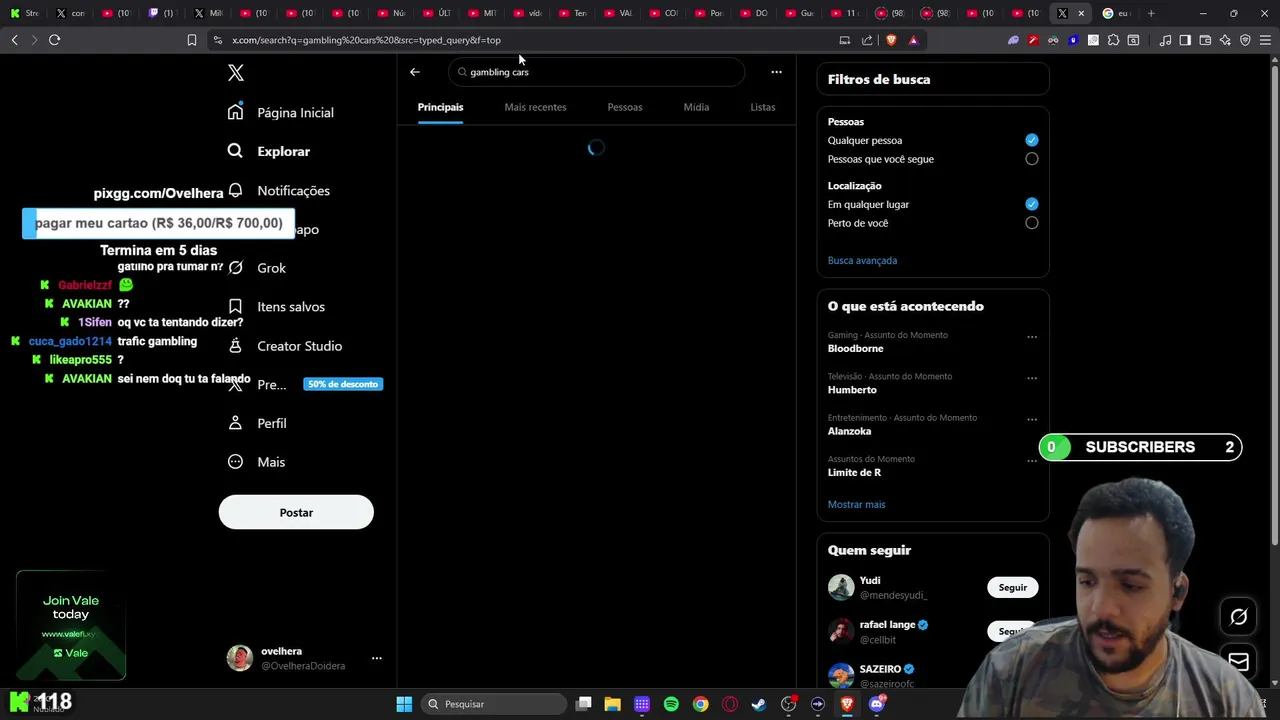The height and width of the screenshot is (720, 1280).
Task: Open account options dots next to ovelhera
Action: click(x=376, y=658)
